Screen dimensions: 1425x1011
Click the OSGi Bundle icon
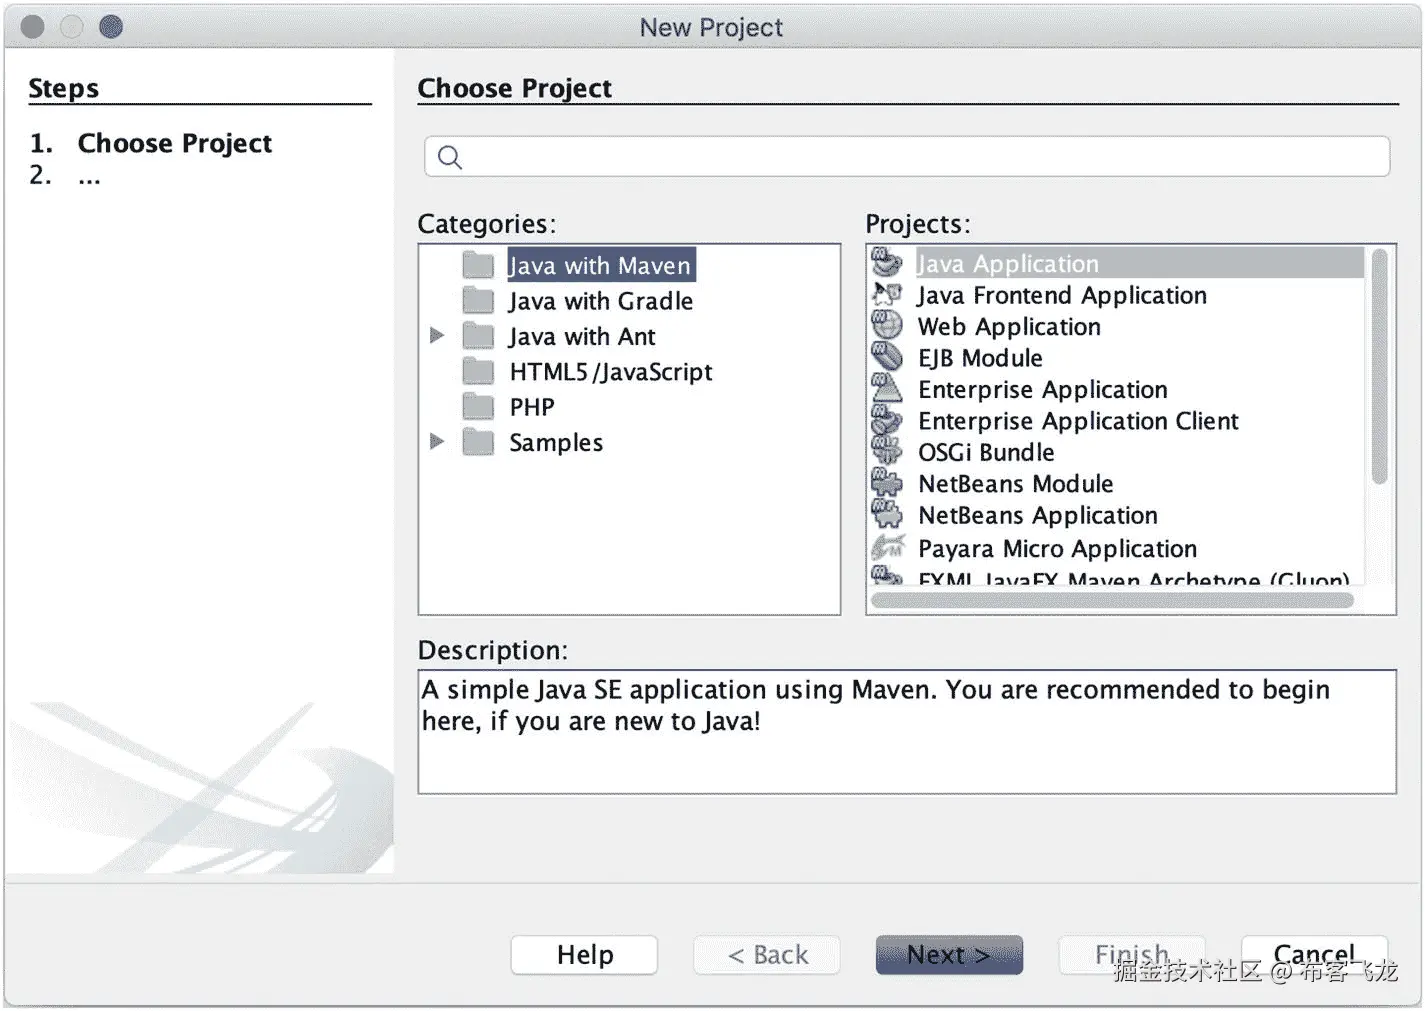(886, 452)
